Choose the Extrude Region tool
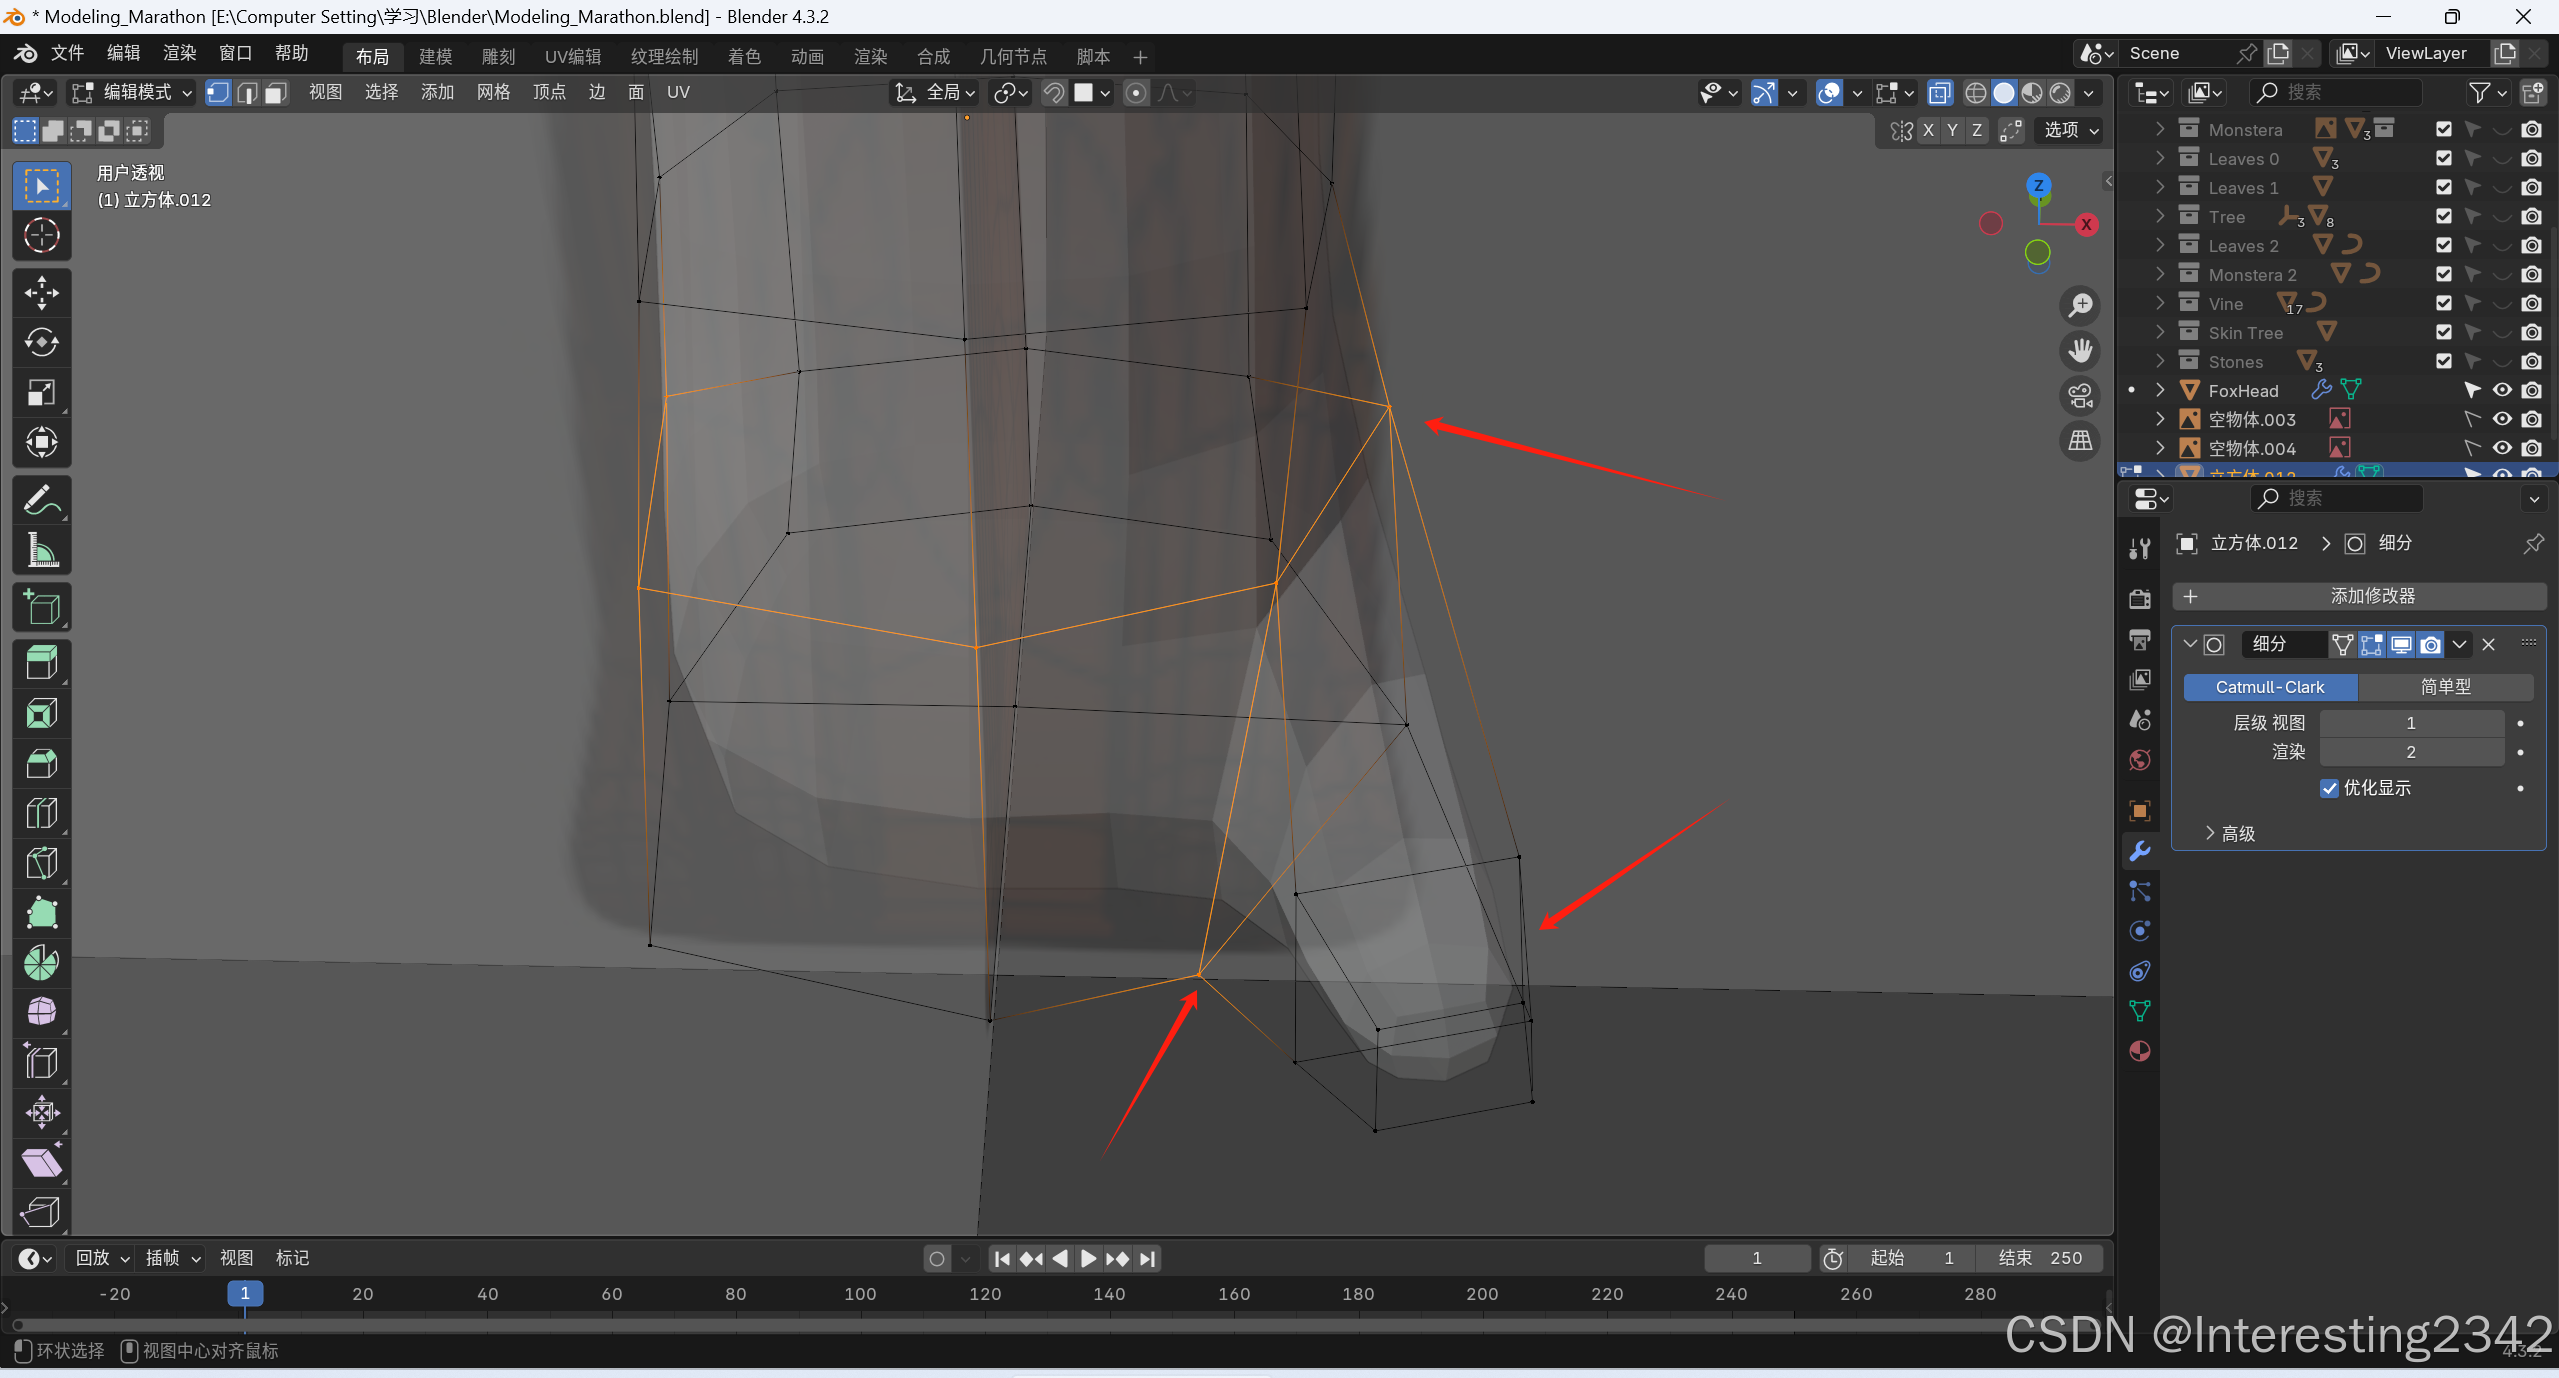This screenshot has height=1378, width=2559. point(41,663)
